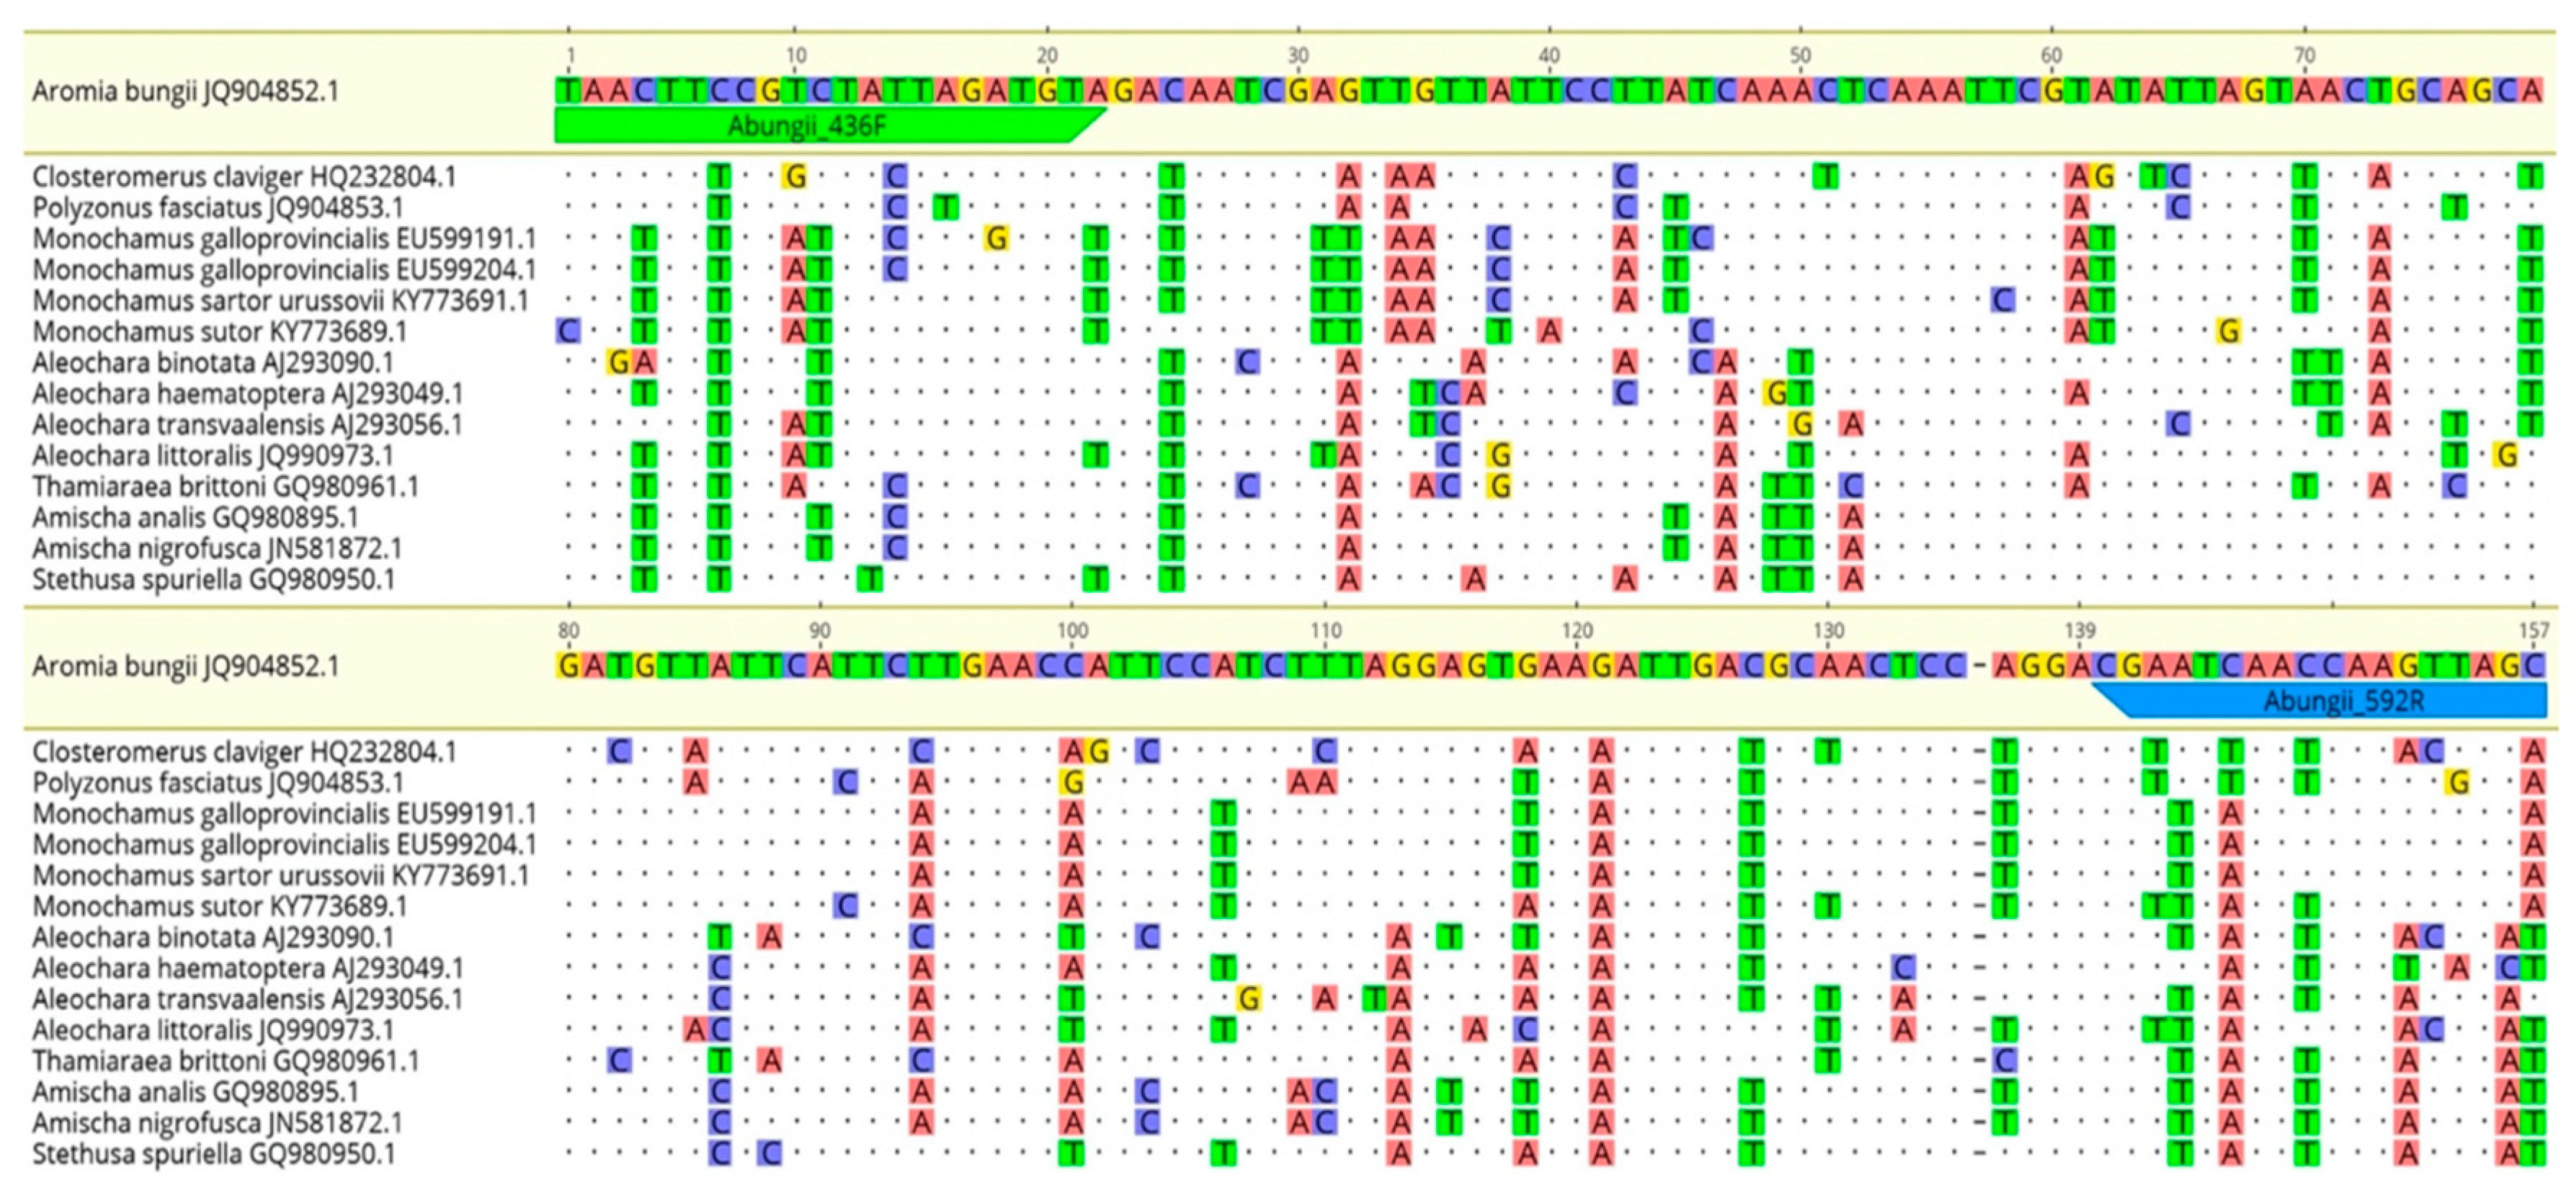Select Amischa nigrofusca JN581872.1 in the 1–79 block
Screen dimensions: 2576x1195
[216, 549]
